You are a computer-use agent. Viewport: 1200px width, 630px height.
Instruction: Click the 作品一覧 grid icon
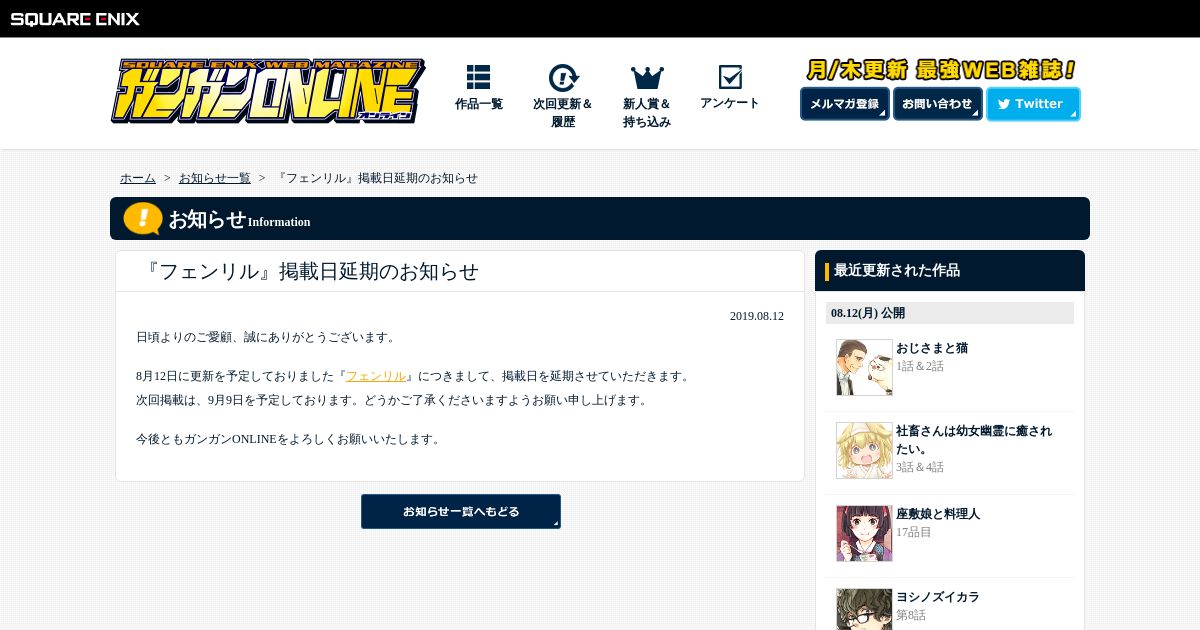478,77
